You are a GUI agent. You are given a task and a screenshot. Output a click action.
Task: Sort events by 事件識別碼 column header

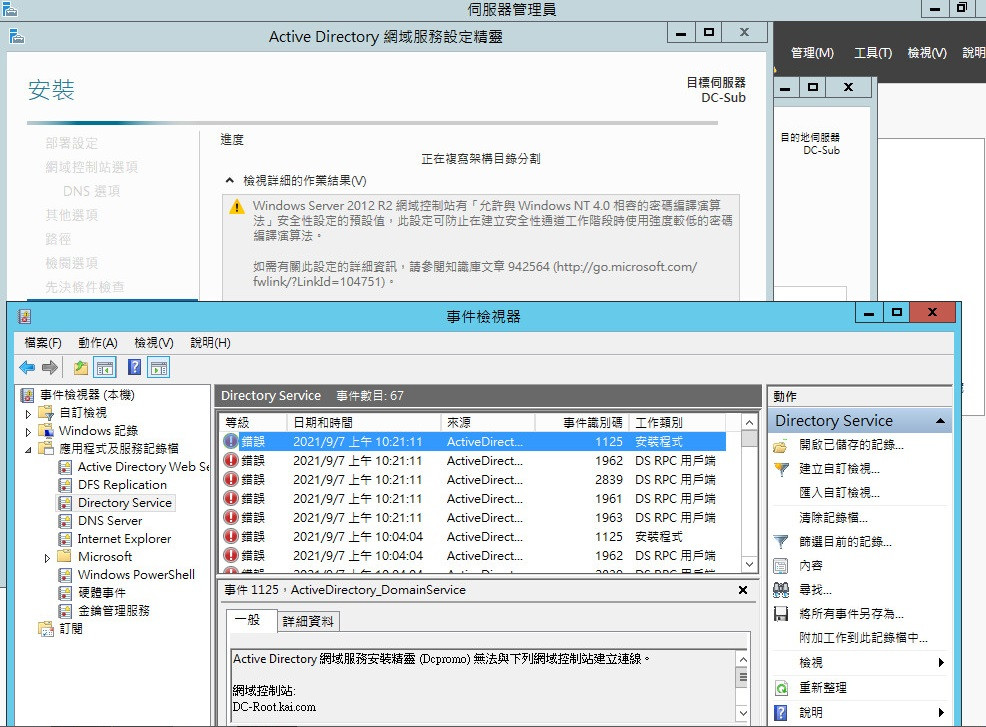click(582, 423)
